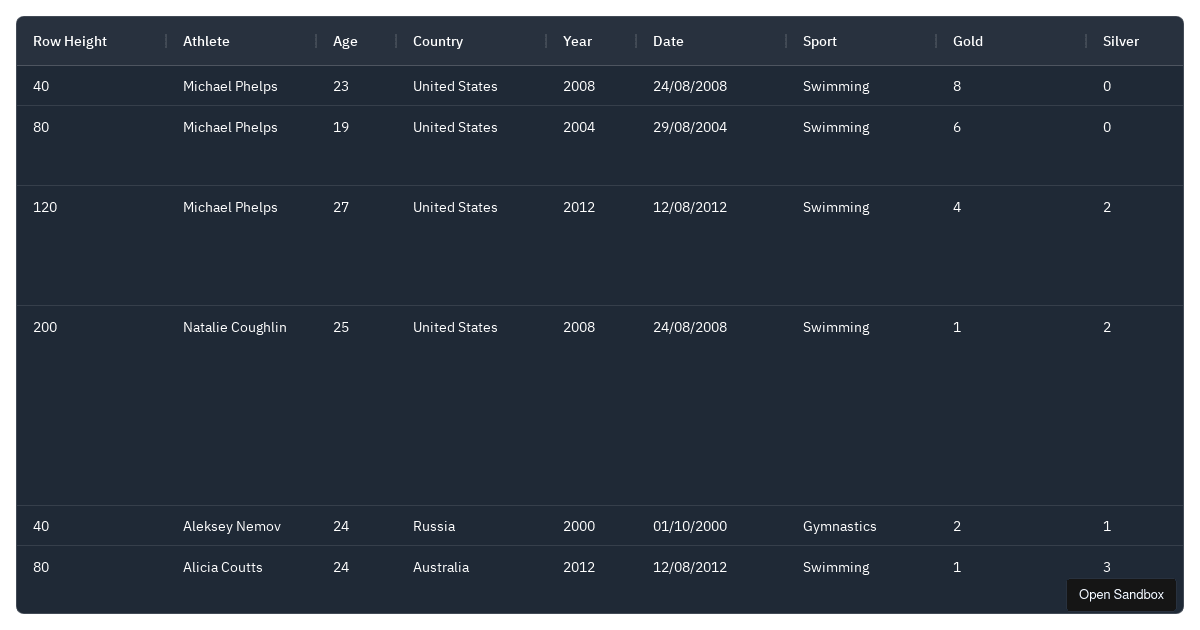
Task: Sort the table by the Sport column
Action: pos(820,41)
